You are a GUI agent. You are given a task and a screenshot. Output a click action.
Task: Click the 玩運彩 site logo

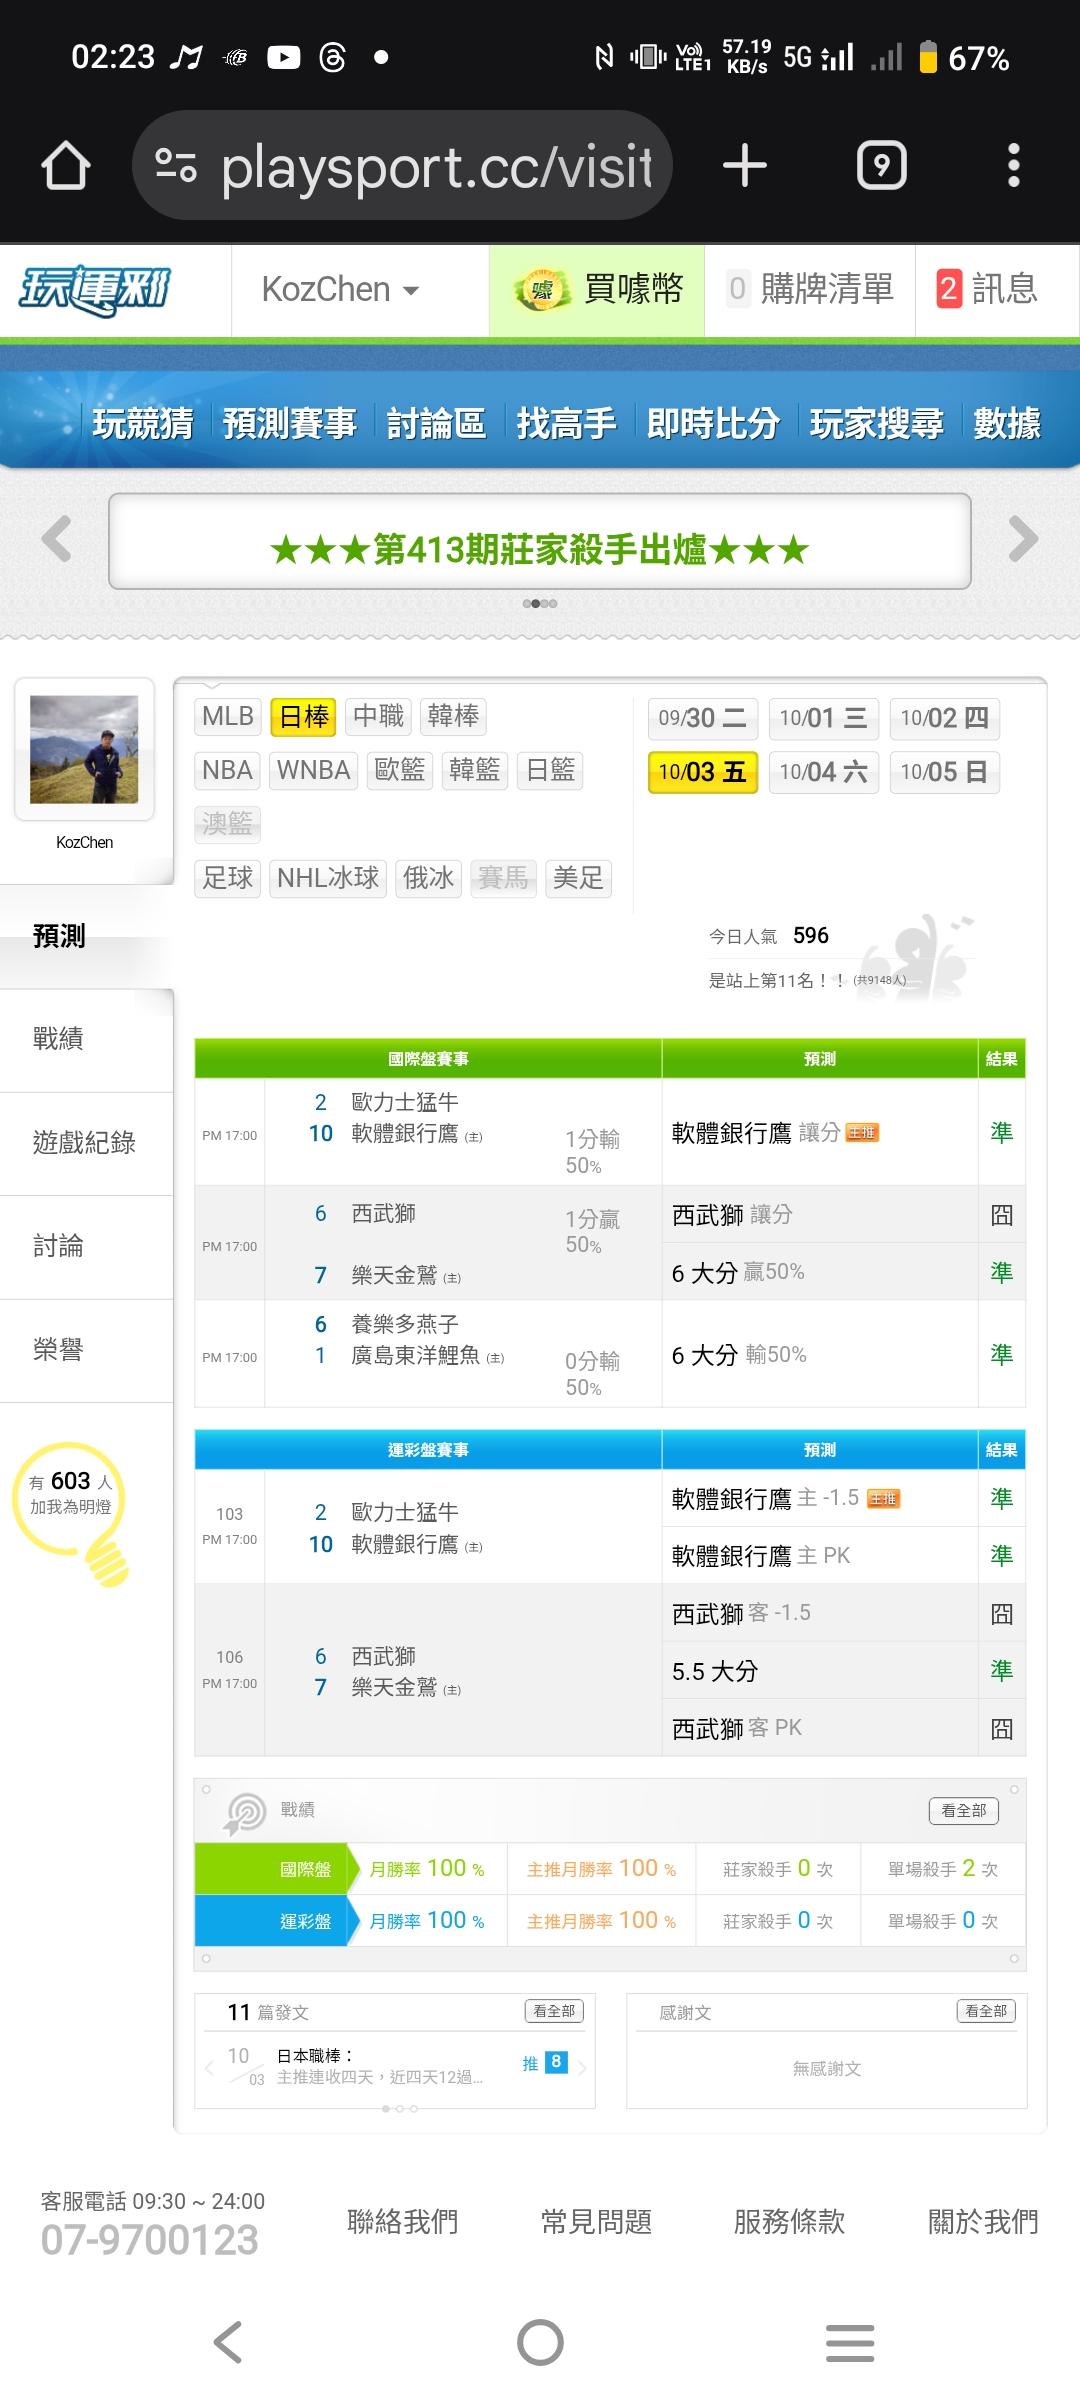pyautogui.click(x=96, y=290)
